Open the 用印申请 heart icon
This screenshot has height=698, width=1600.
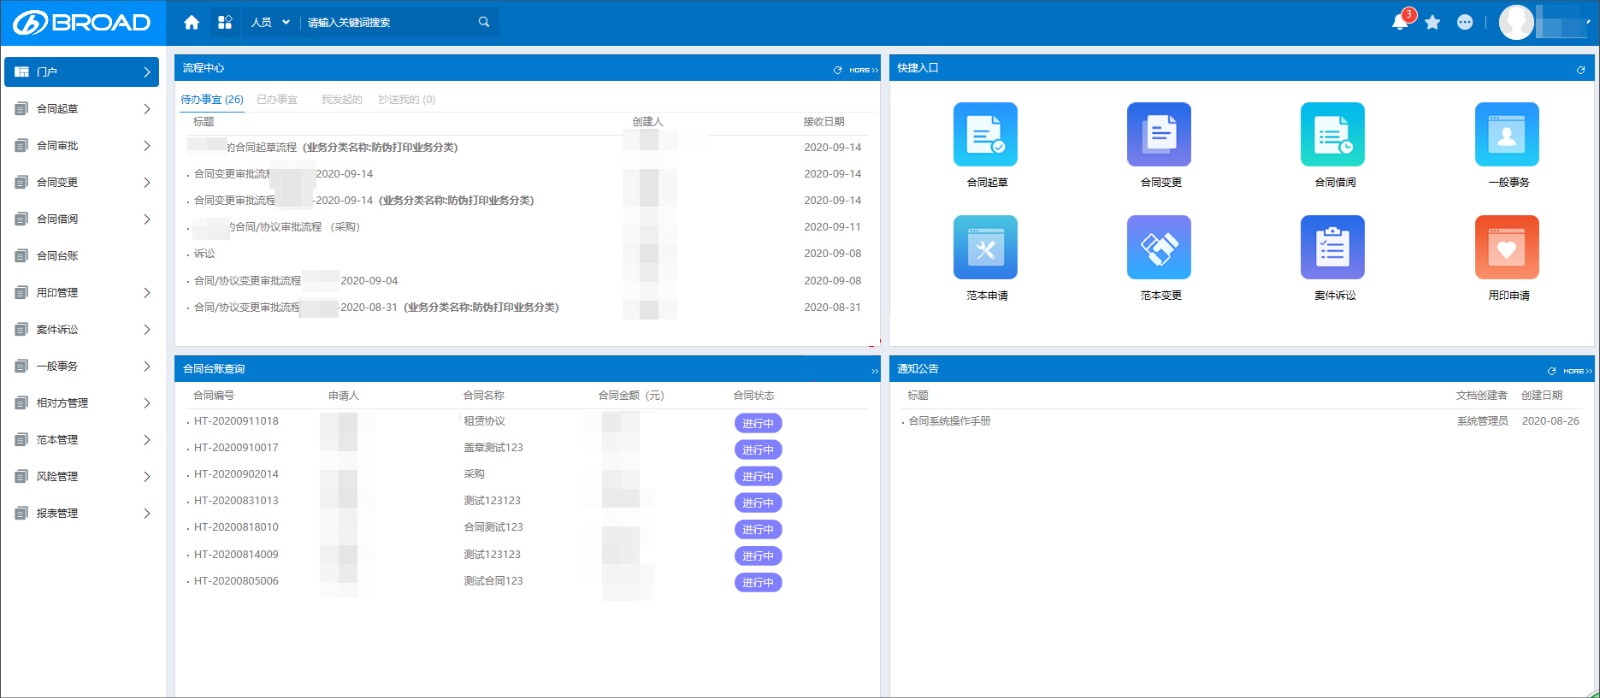[x=1507, y=247]
